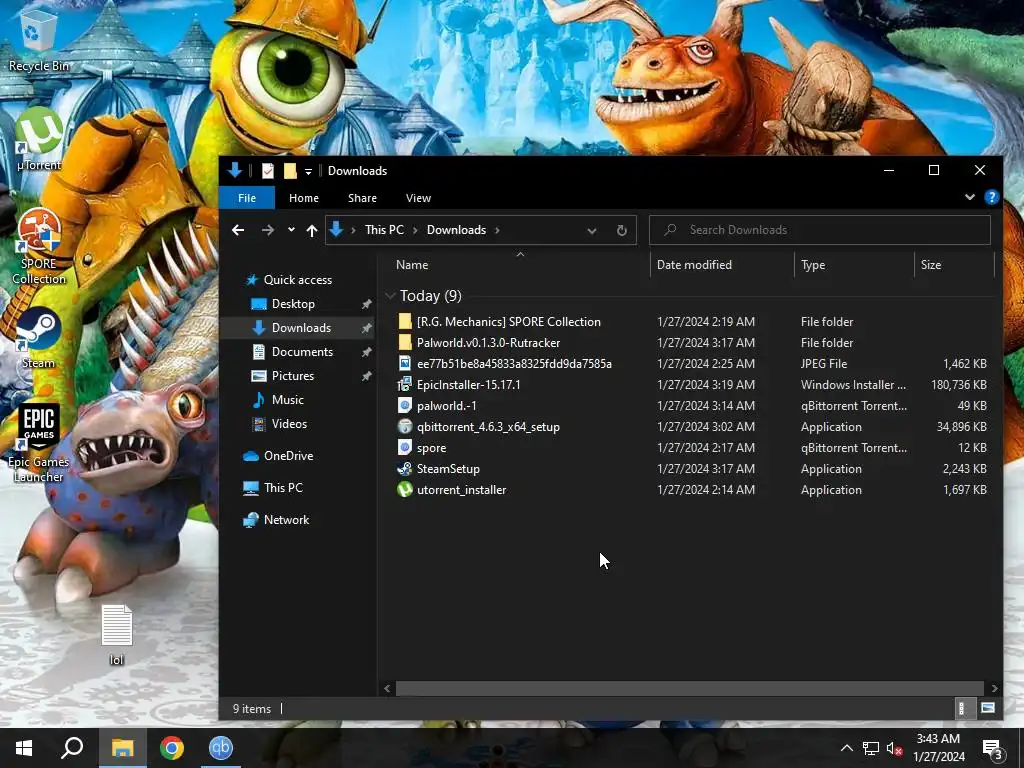Switch to large thumbnails view

tap(987, 708)
